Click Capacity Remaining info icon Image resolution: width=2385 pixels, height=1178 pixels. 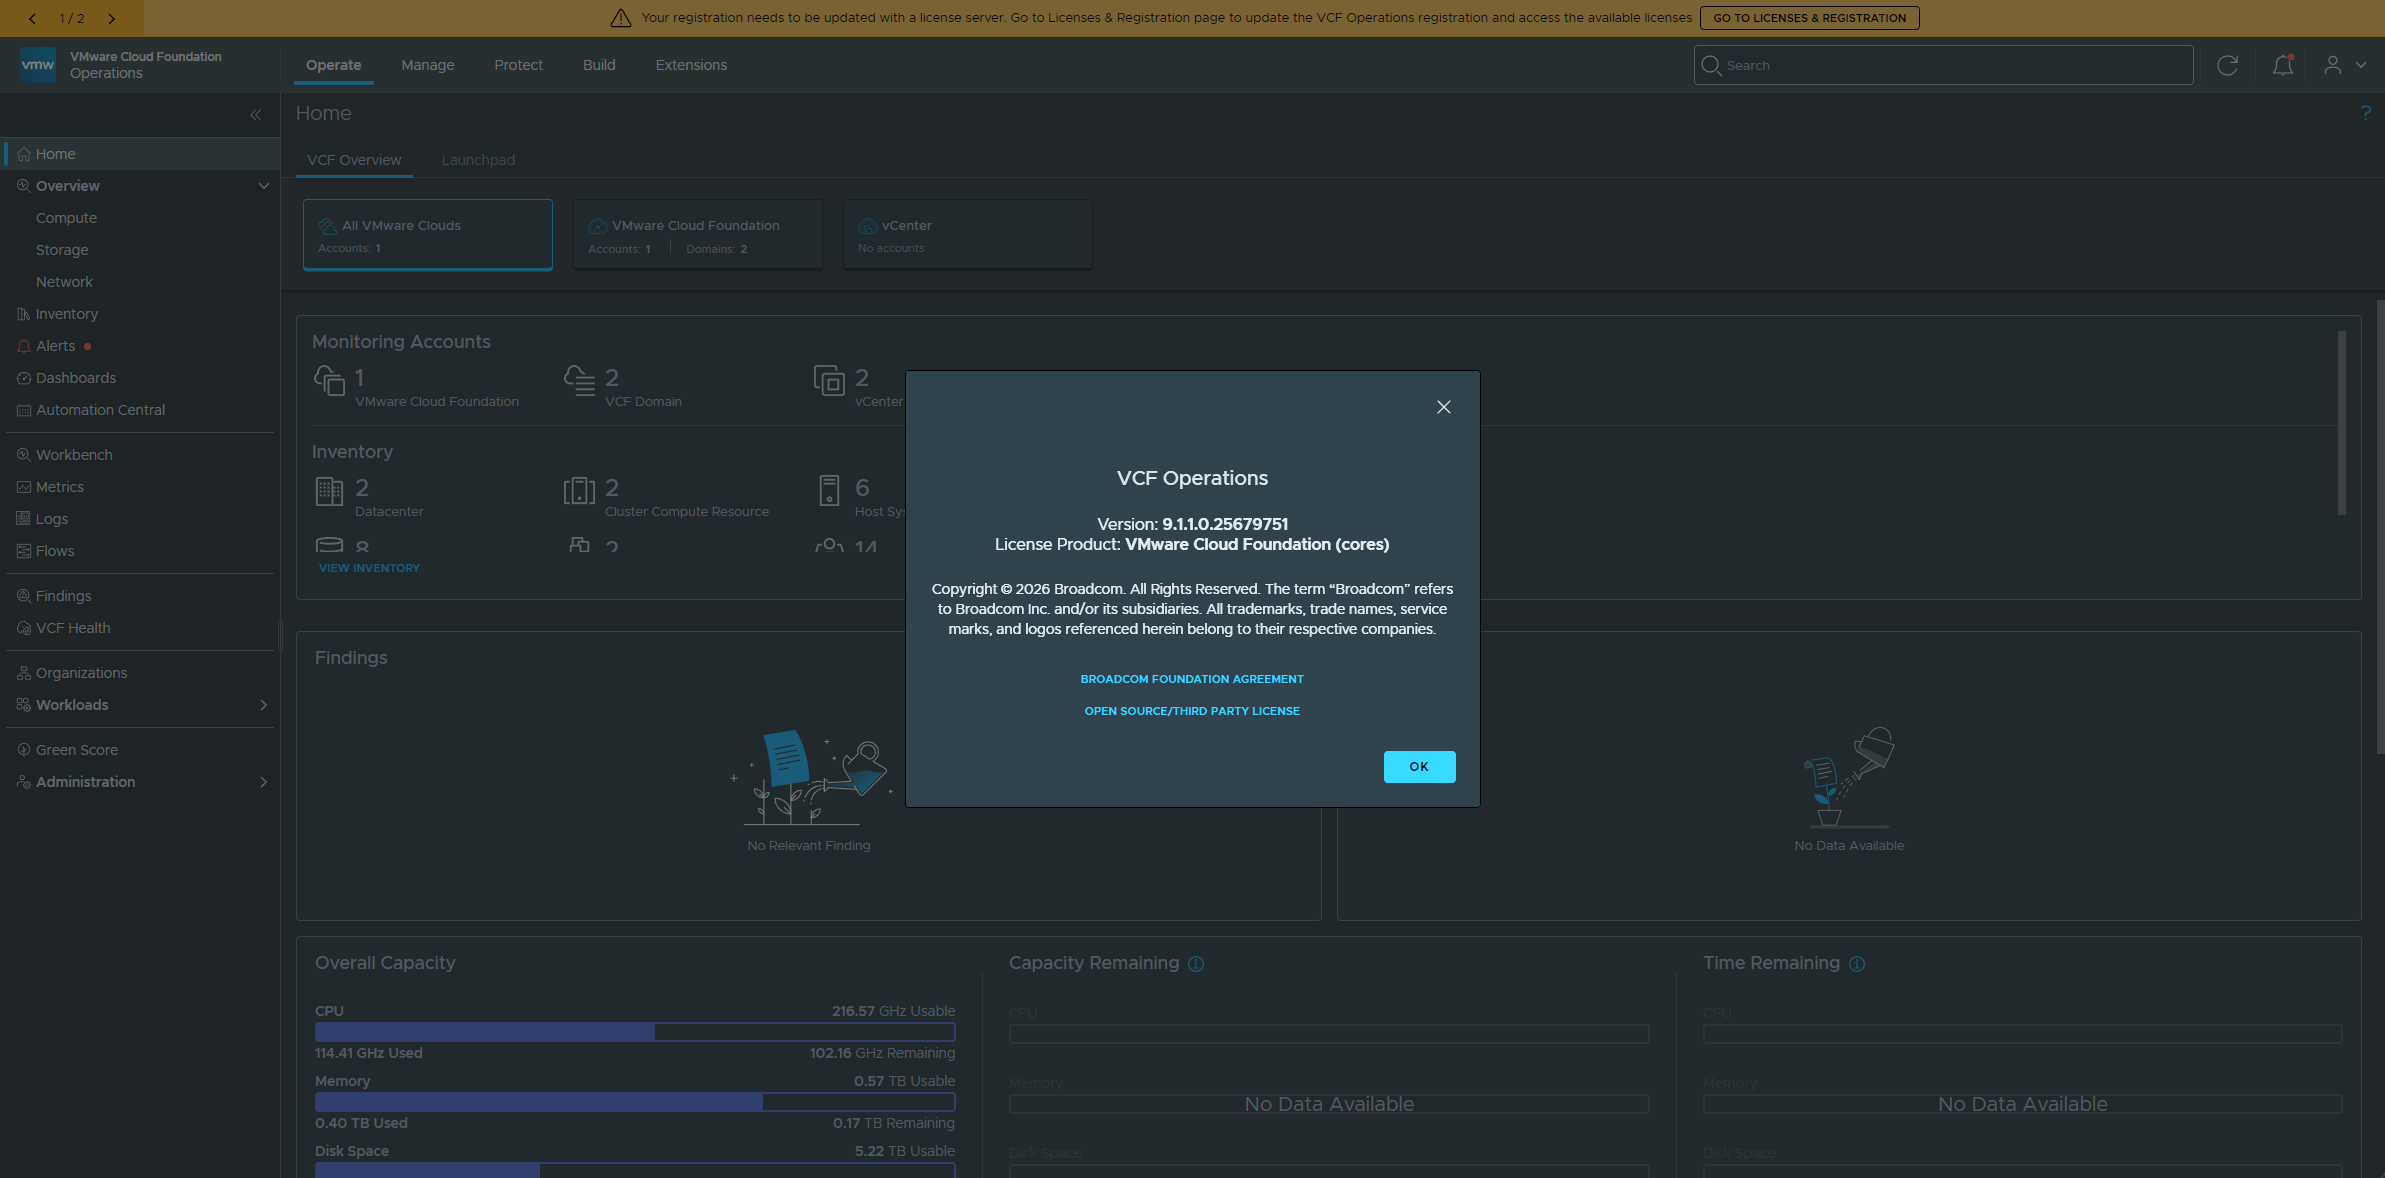click(x=1196, y=964)
